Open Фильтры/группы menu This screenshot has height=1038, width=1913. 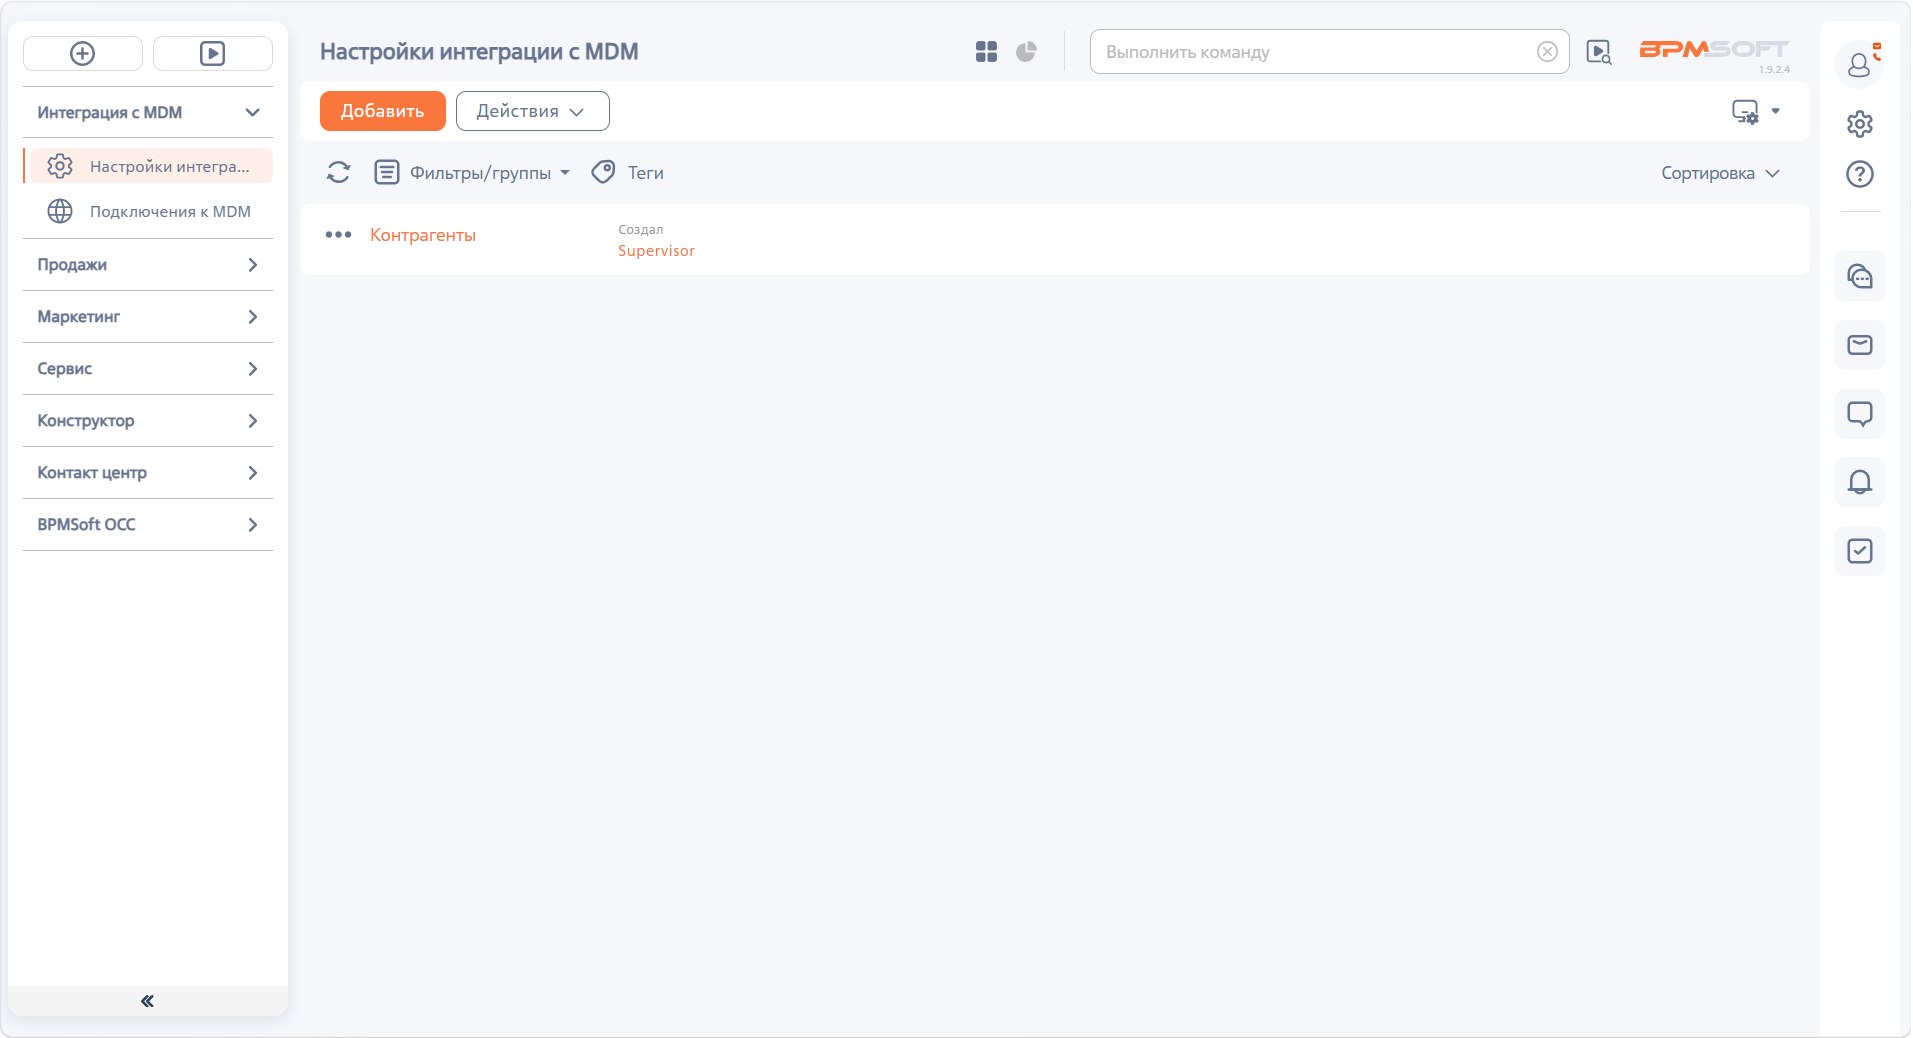click(x=472, y=172)
